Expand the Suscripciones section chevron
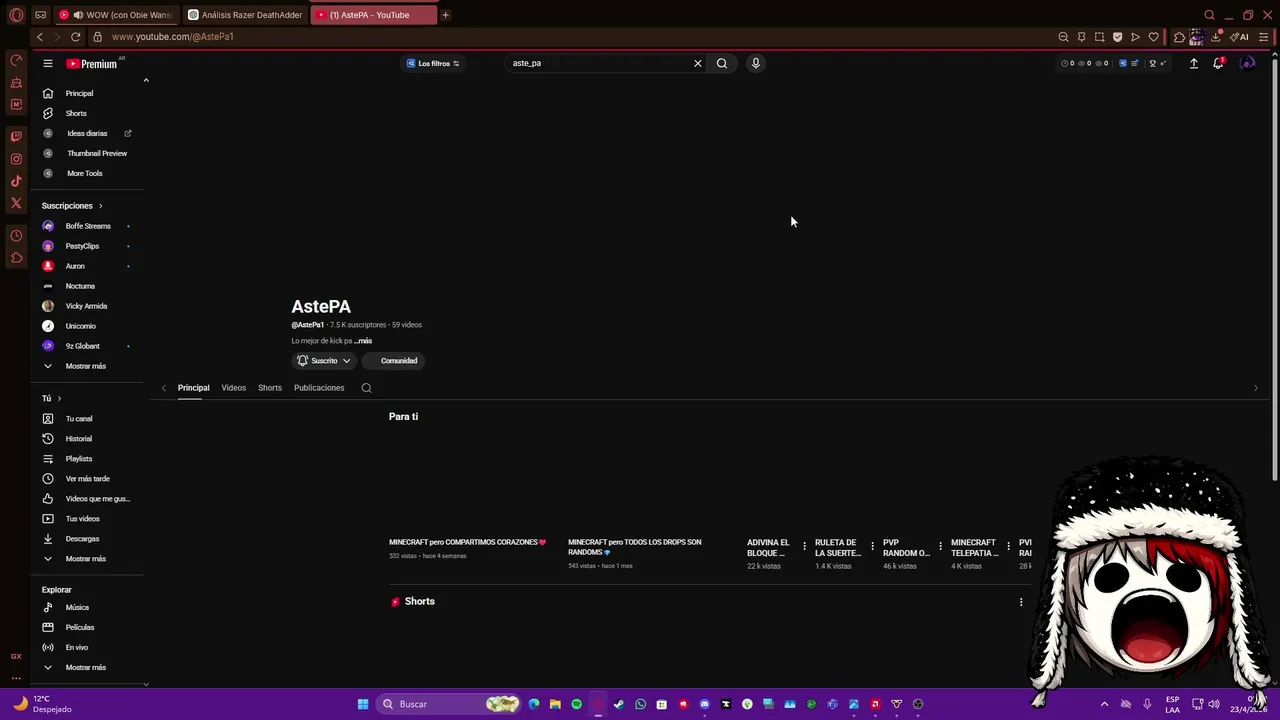Screen dimensions: 1280x720 click(x=100, y=206)
